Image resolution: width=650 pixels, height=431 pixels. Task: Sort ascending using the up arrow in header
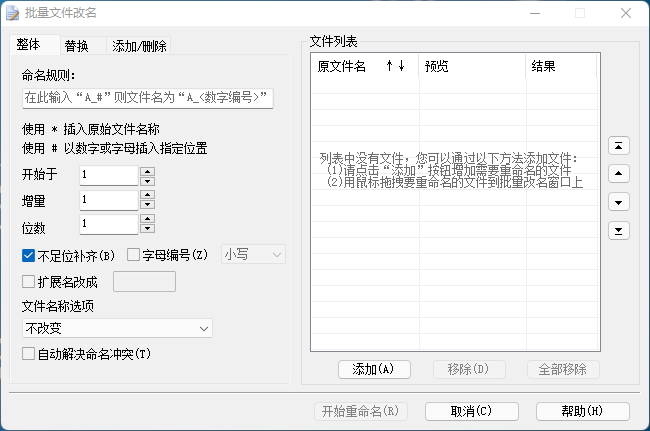pos(389,65)
